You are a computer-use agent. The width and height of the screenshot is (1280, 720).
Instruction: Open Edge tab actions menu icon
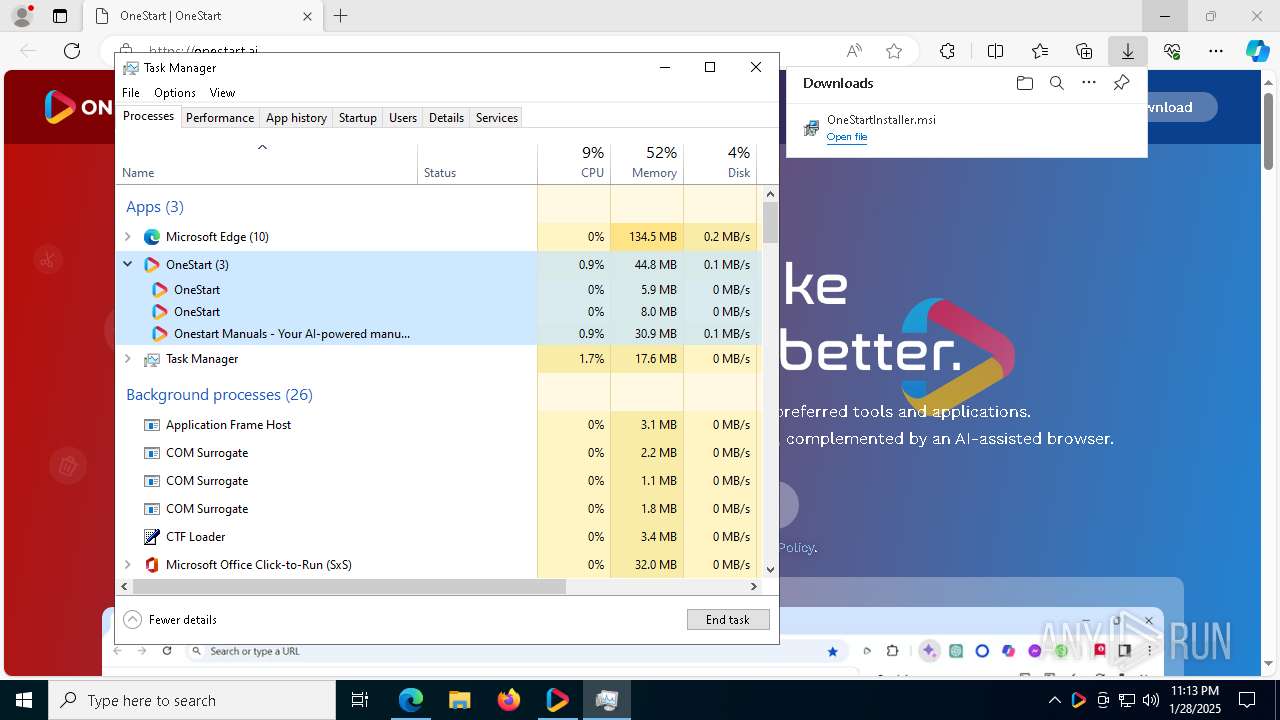(60, 16)
